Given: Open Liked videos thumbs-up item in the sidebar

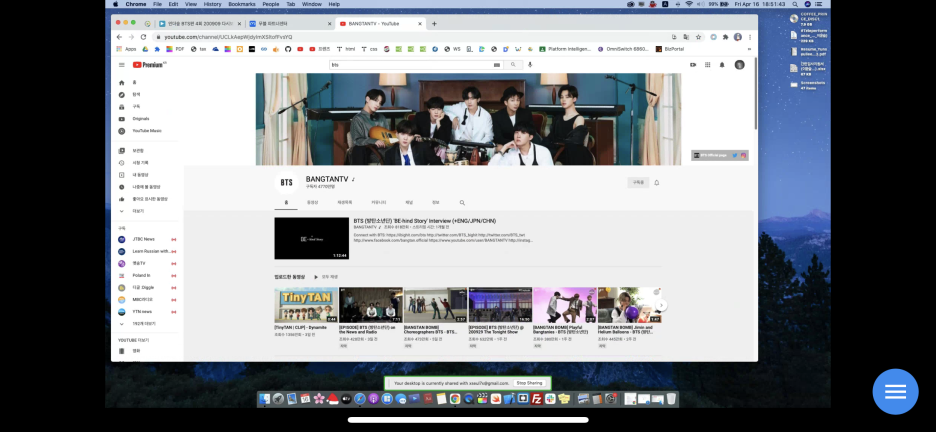Looking at the screenshot, I should pos(143,199).
